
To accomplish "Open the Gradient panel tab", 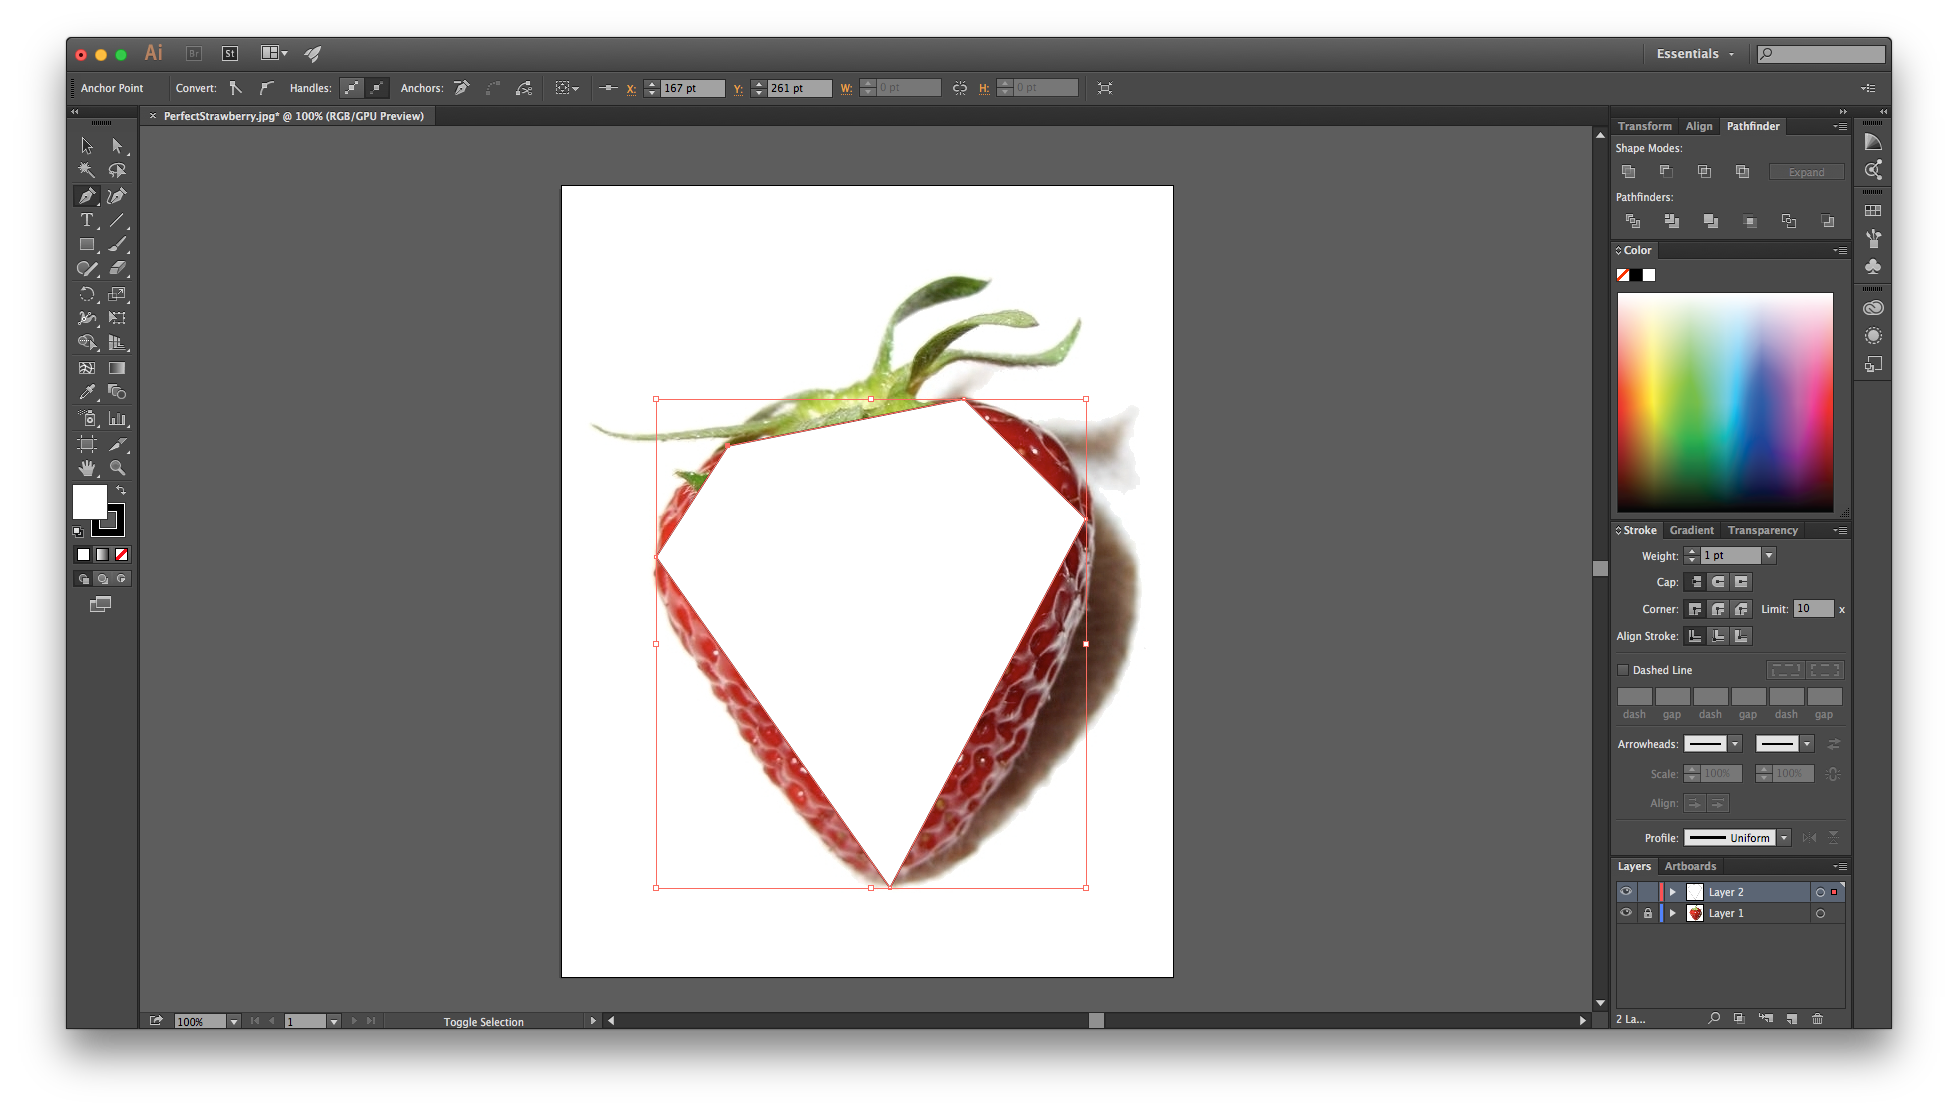I will point(1691,530).
